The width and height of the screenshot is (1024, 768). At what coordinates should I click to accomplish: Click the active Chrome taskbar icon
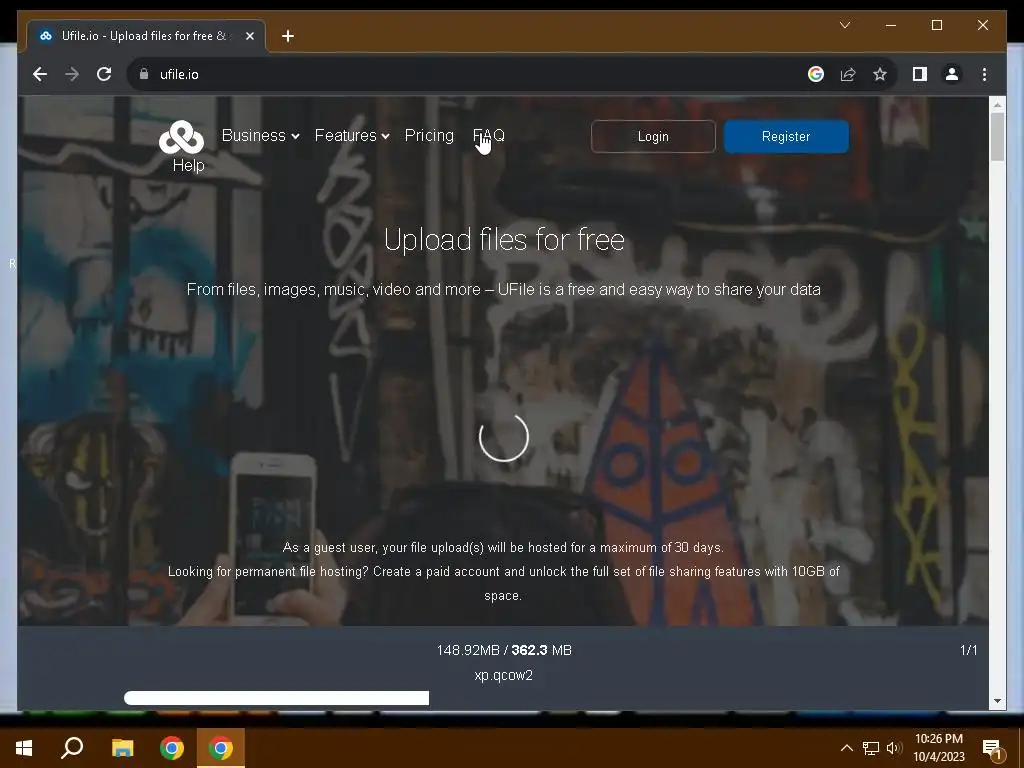click(221, 748)
